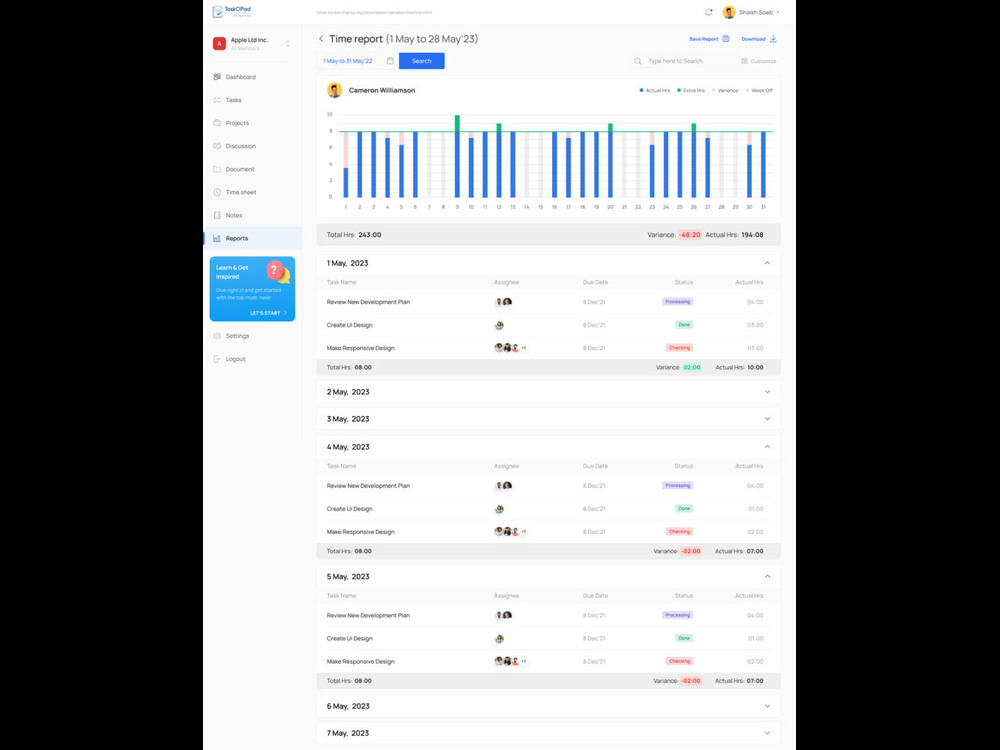Screen dimensions: 1000x750
Task: Toggle the Actual Hrs legend swatch
Action: (x=642, y=91)
